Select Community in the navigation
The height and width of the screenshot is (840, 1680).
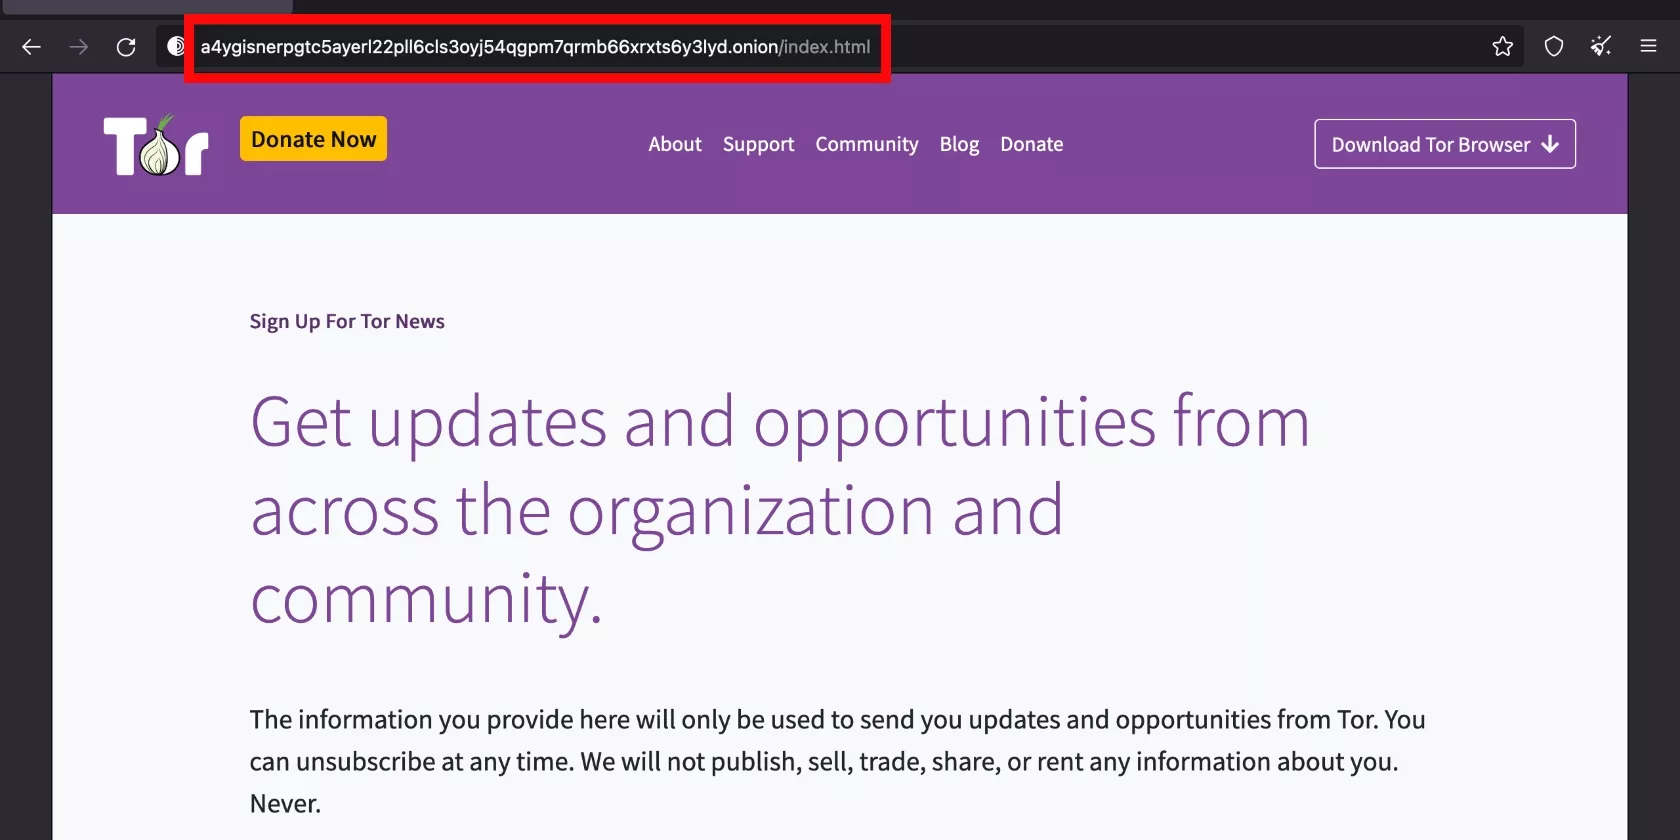[866, 144]
